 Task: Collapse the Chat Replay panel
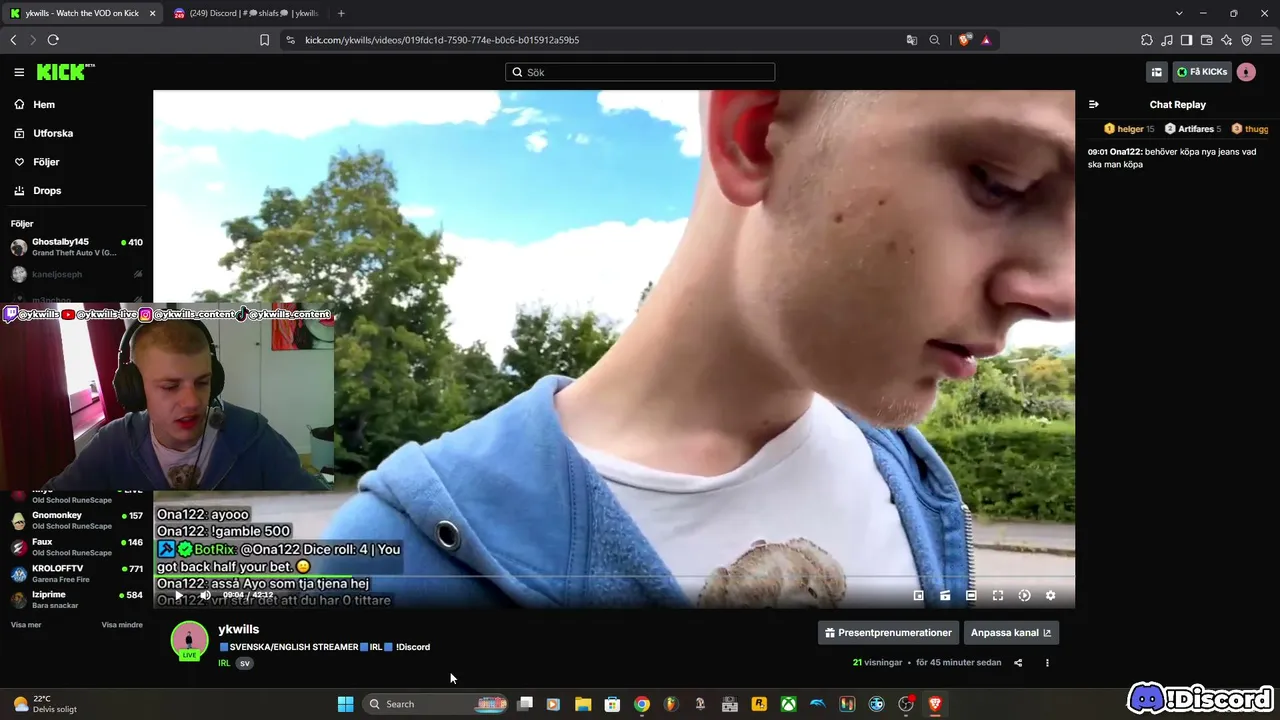(1094, 104)
